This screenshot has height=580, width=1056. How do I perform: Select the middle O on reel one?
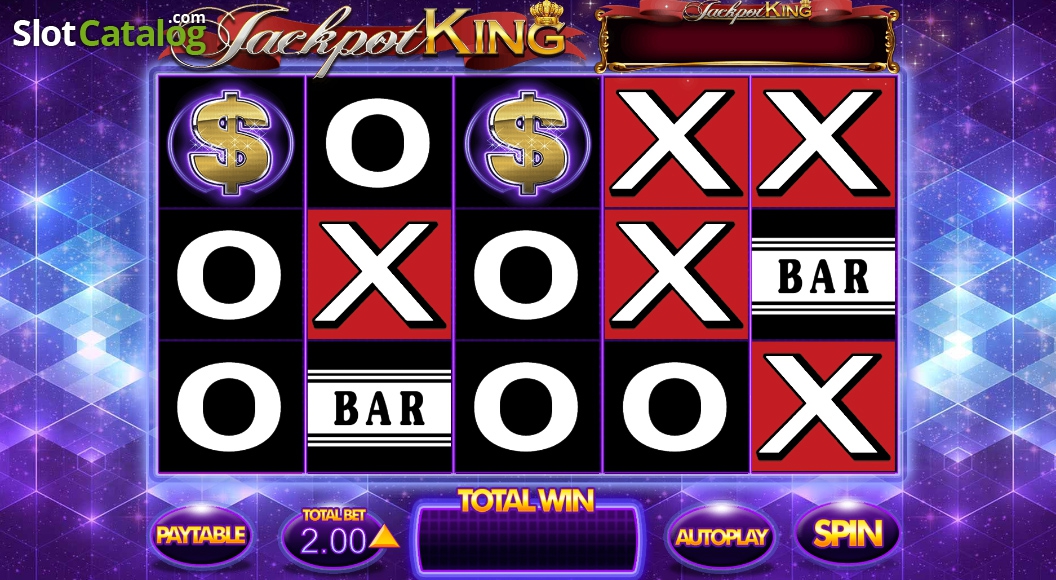pos(230,274)
